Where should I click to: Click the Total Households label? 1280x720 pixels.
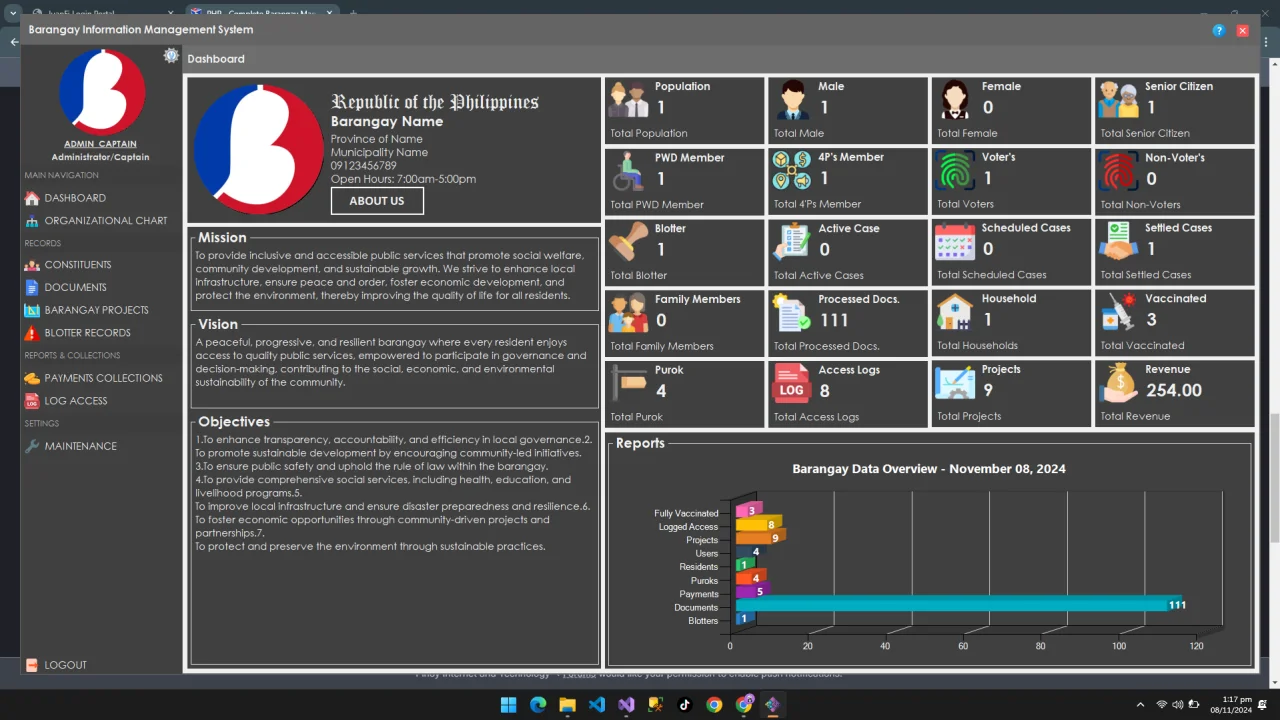point(977,346)
